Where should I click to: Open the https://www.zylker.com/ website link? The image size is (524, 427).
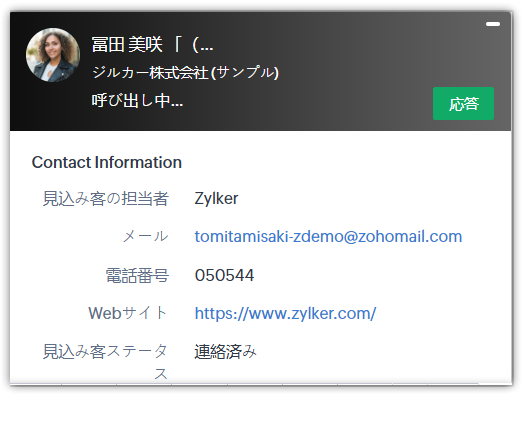coord(285,313)
